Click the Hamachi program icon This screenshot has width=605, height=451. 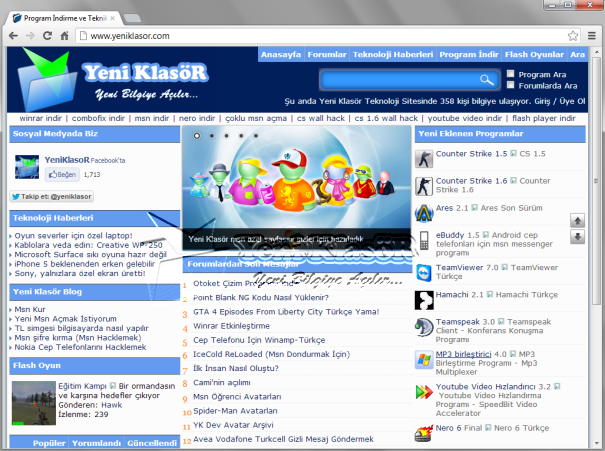pos(423,301)
